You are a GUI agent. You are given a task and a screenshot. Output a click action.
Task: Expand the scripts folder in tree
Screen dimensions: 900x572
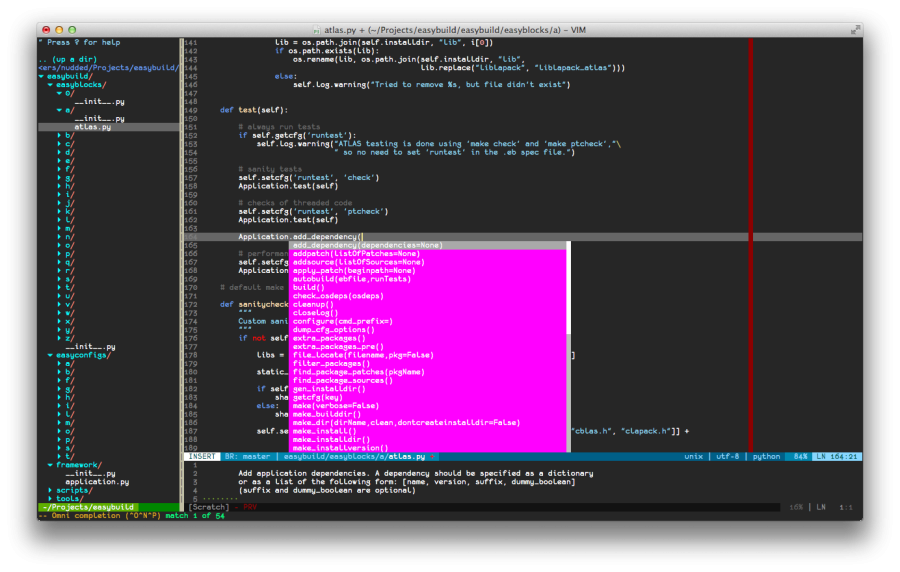tap(50, 490)
